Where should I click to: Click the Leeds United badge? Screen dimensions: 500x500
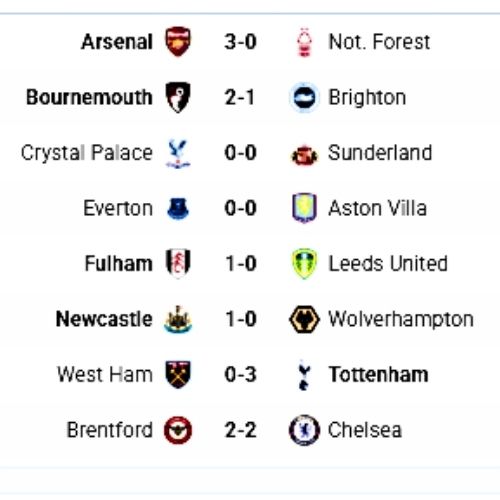tap(304, 263)
